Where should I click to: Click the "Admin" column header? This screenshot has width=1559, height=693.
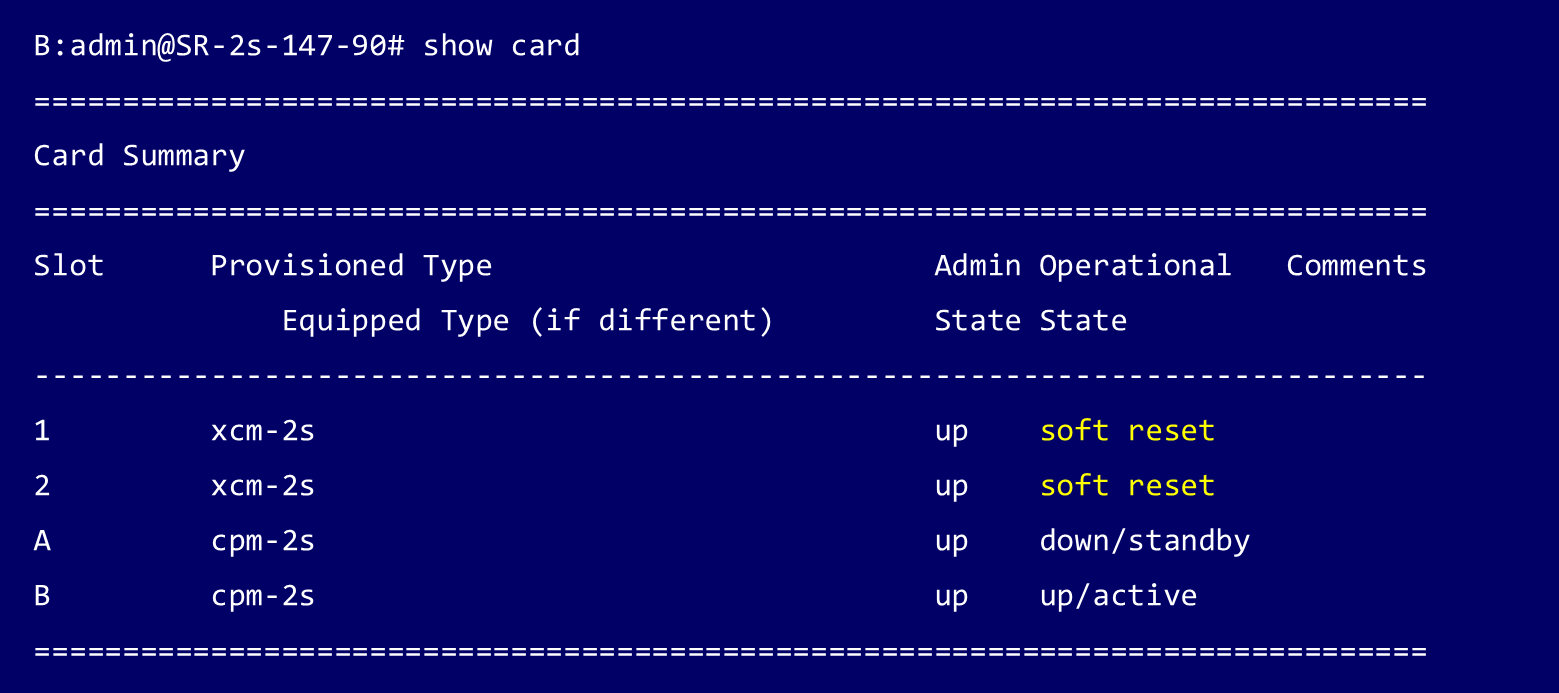point(977,266)
